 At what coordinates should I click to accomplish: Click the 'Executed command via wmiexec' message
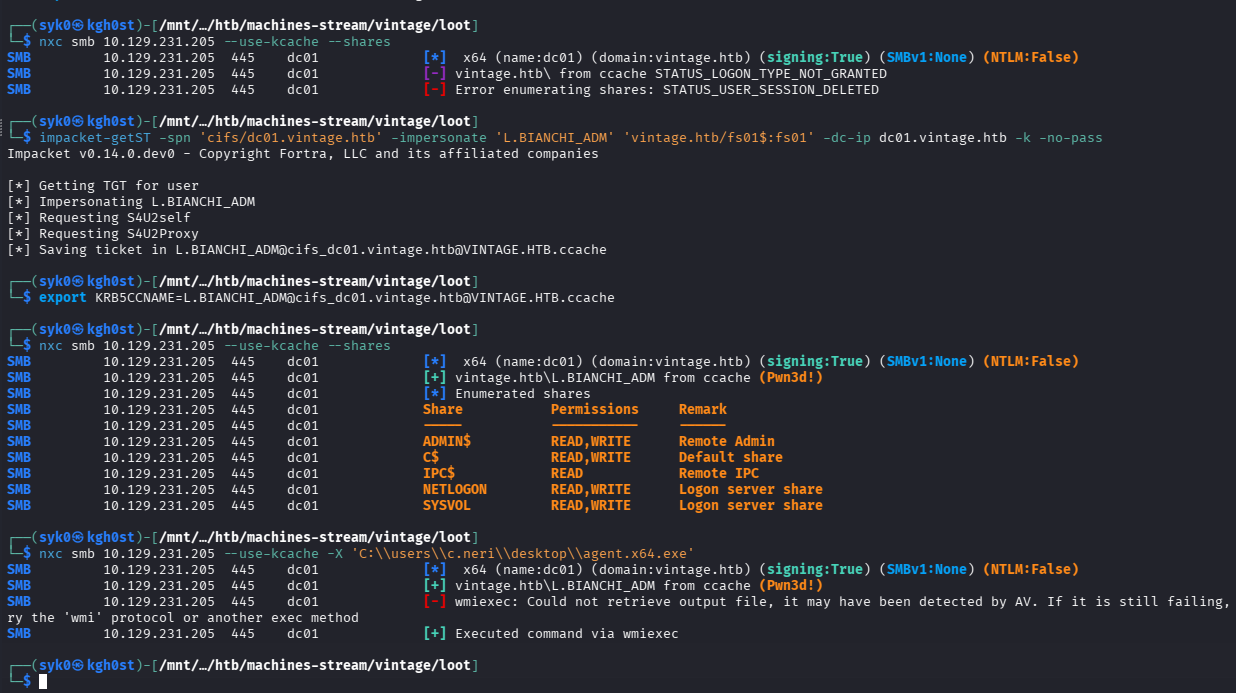(x=567, y=633)
